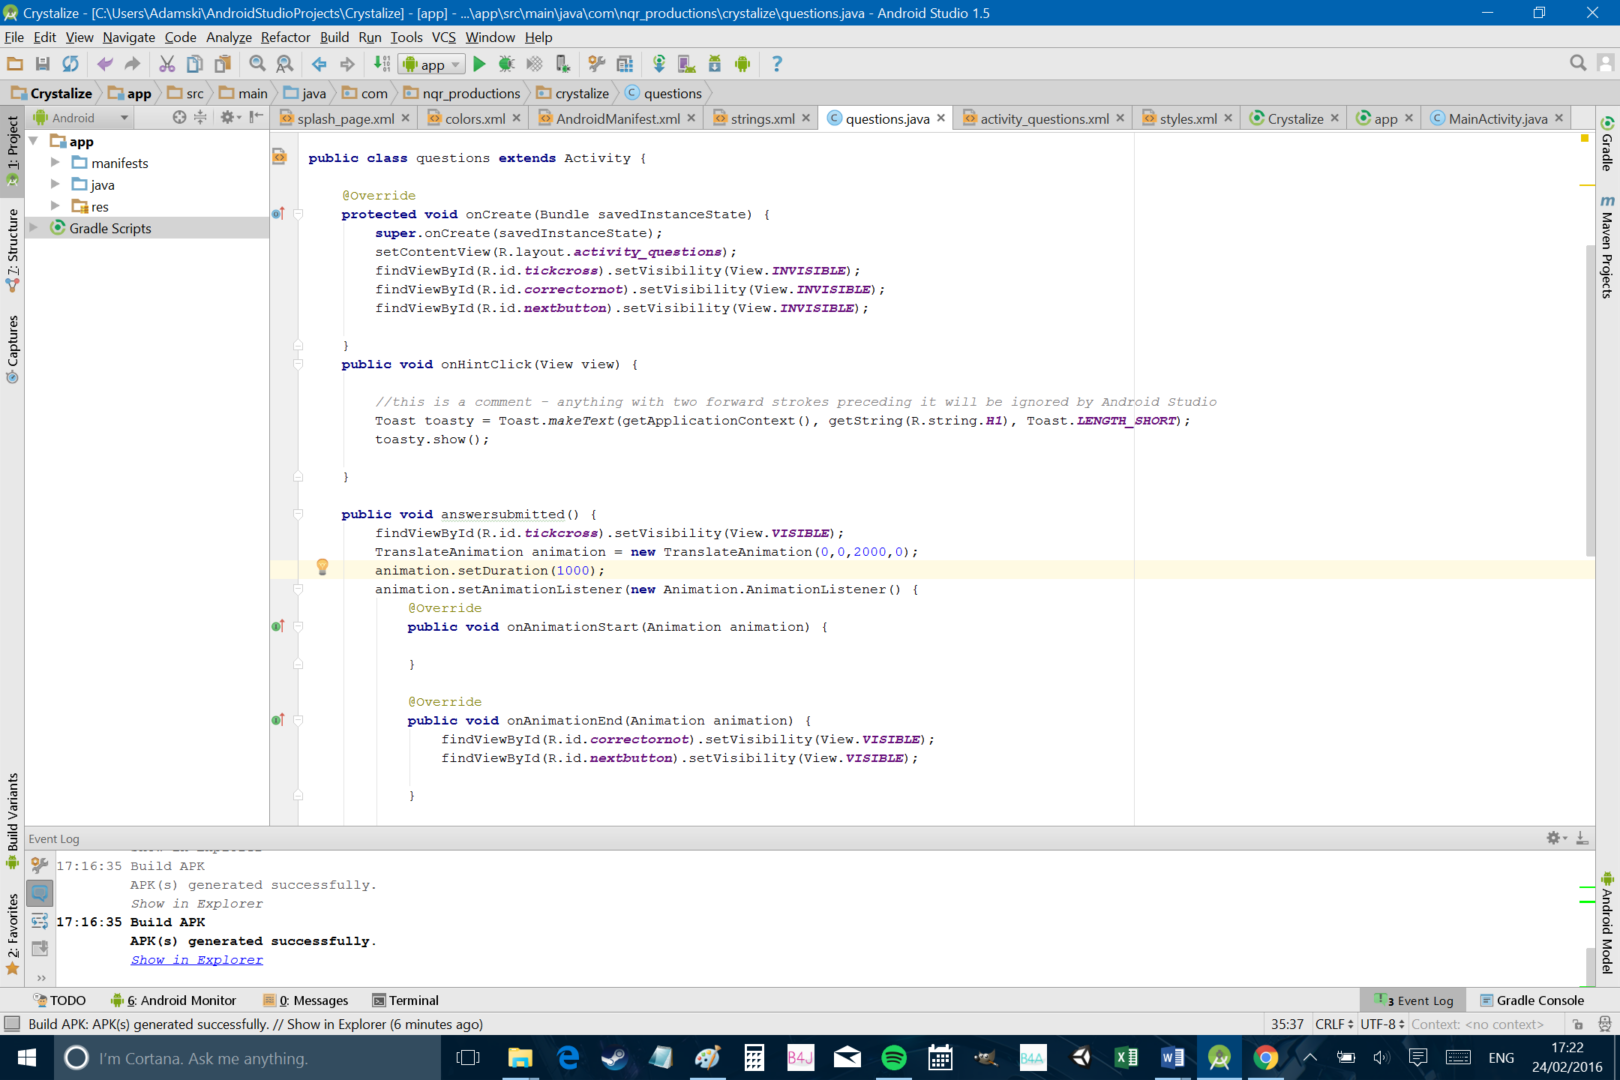This screenshot has width=1620, height=1080.
Task: Run the app with green play button
Action: pyautogui.click(x=479, y=64)
